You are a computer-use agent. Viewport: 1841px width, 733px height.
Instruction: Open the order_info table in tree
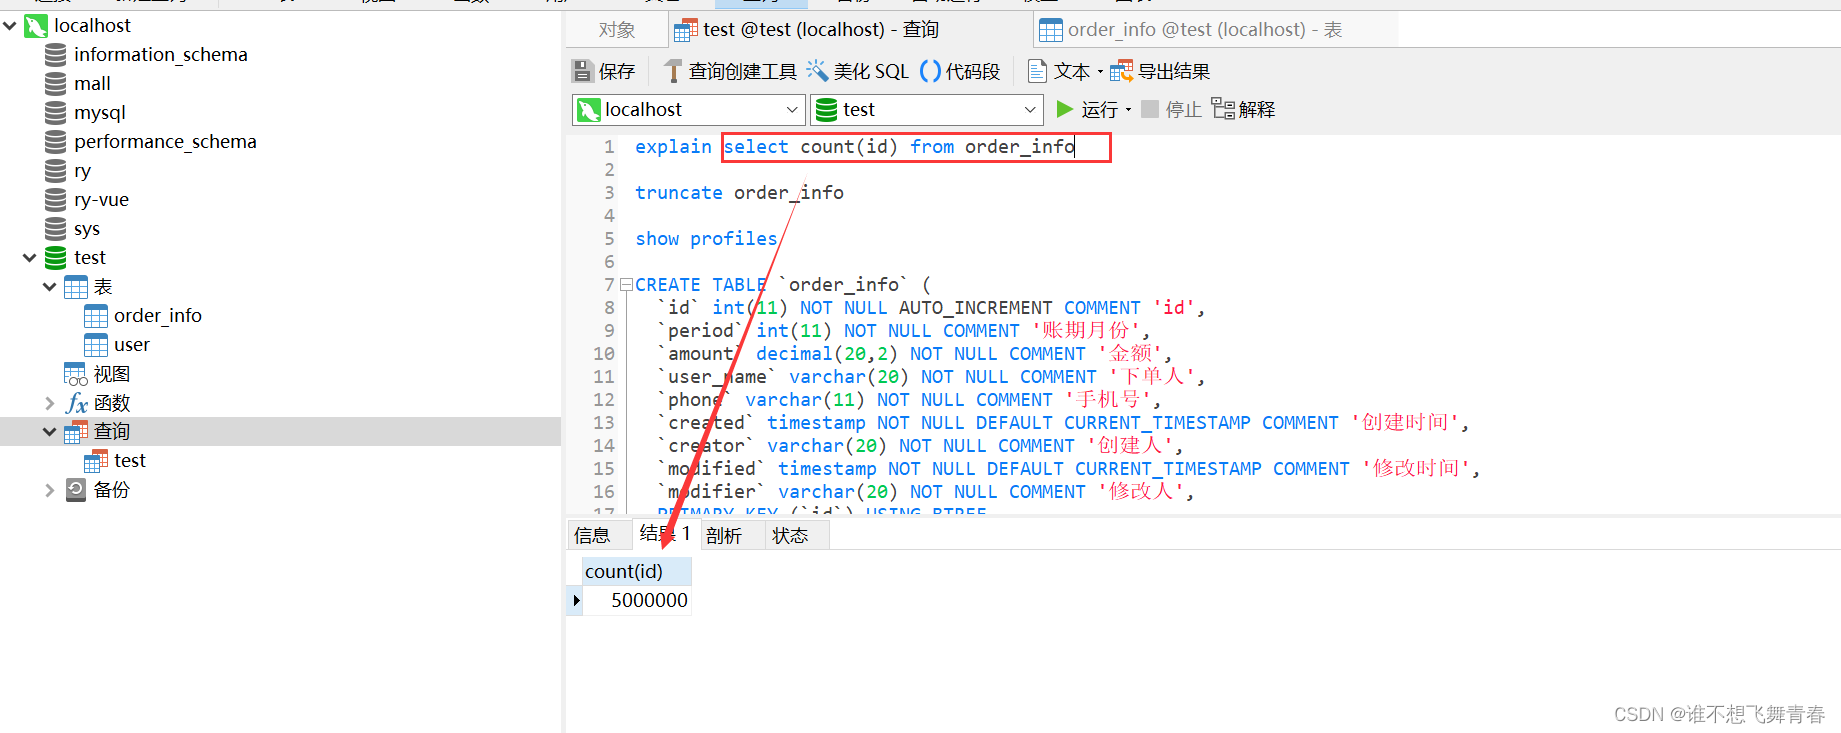pos(158,316)
